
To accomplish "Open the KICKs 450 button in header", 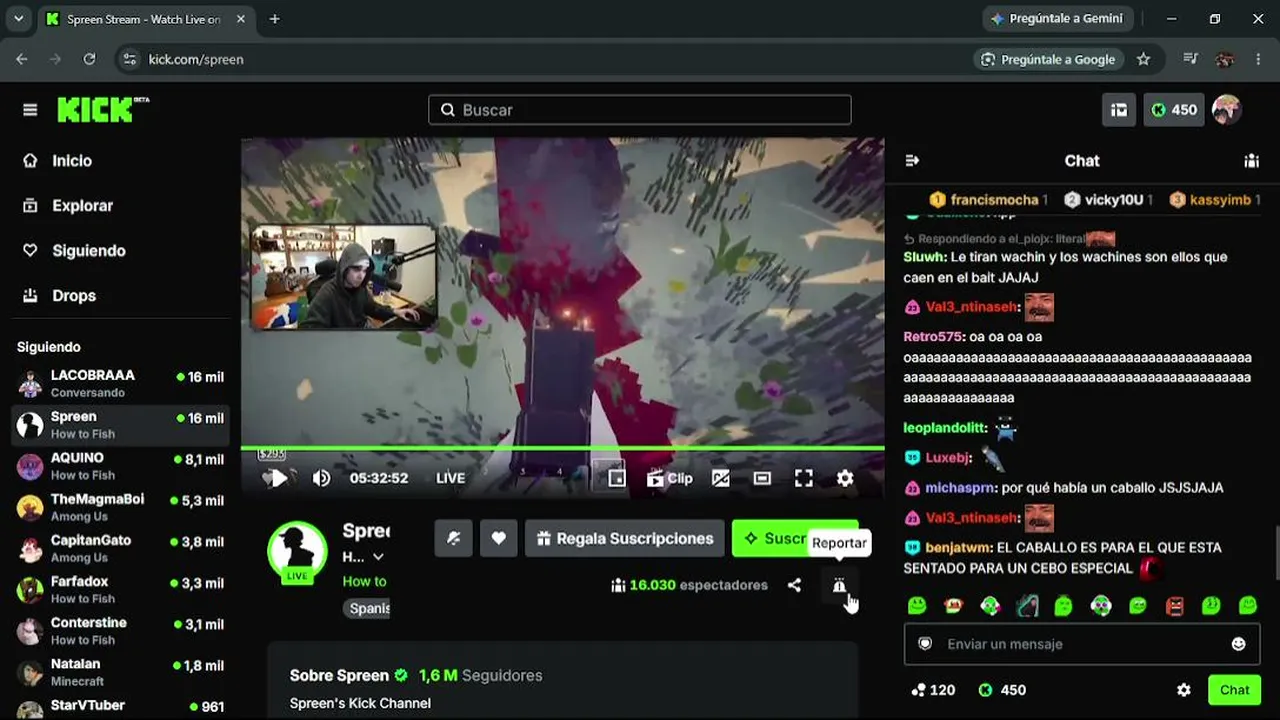I will pyautogui.click(x=1174, y=110).
